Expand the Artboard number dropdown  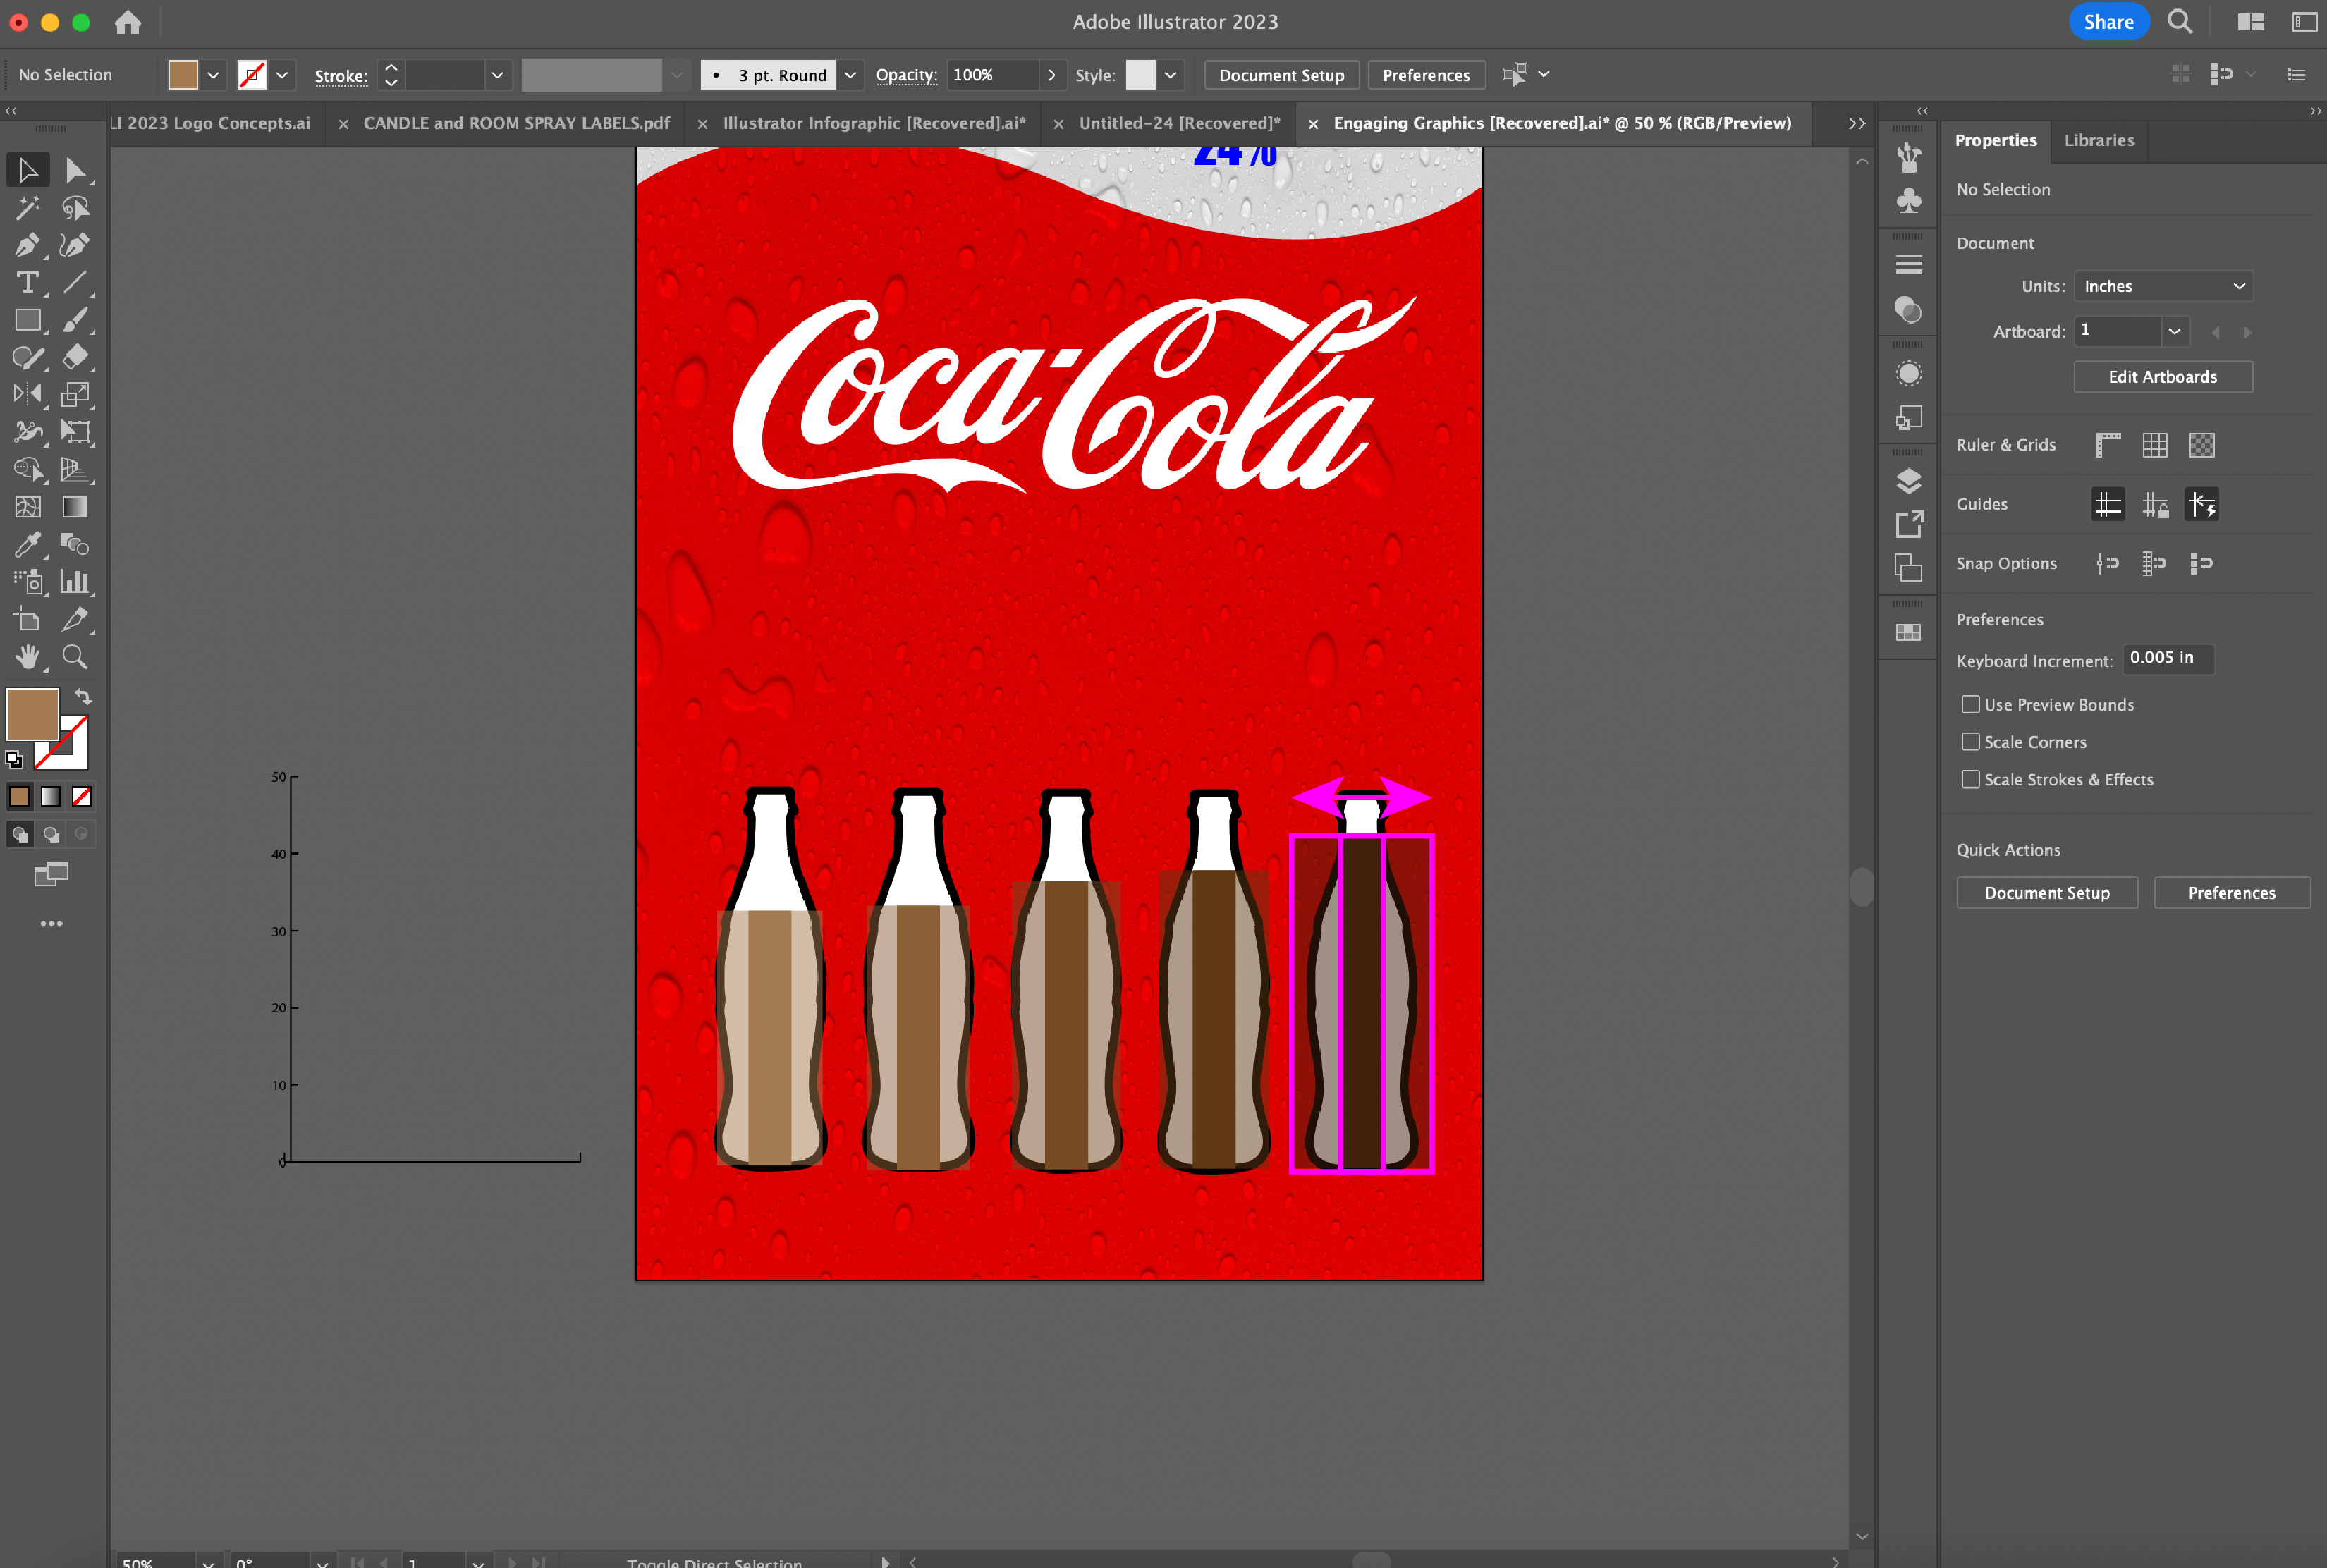point(2173,331)
